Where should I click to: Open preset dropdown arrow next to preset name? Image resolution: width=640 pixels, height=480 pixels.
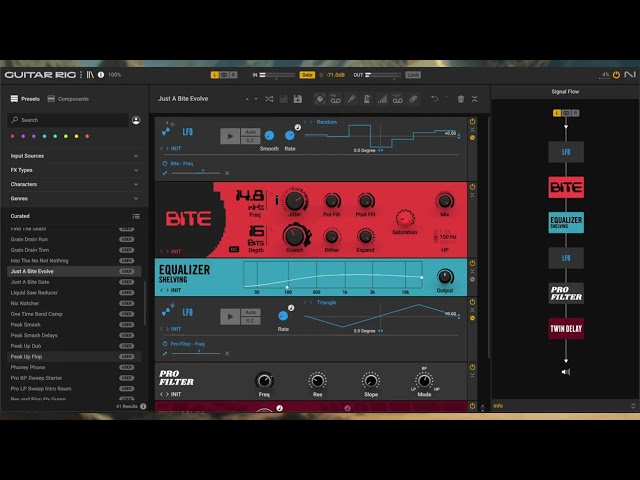pyautogui.click(x=256, y=99)
